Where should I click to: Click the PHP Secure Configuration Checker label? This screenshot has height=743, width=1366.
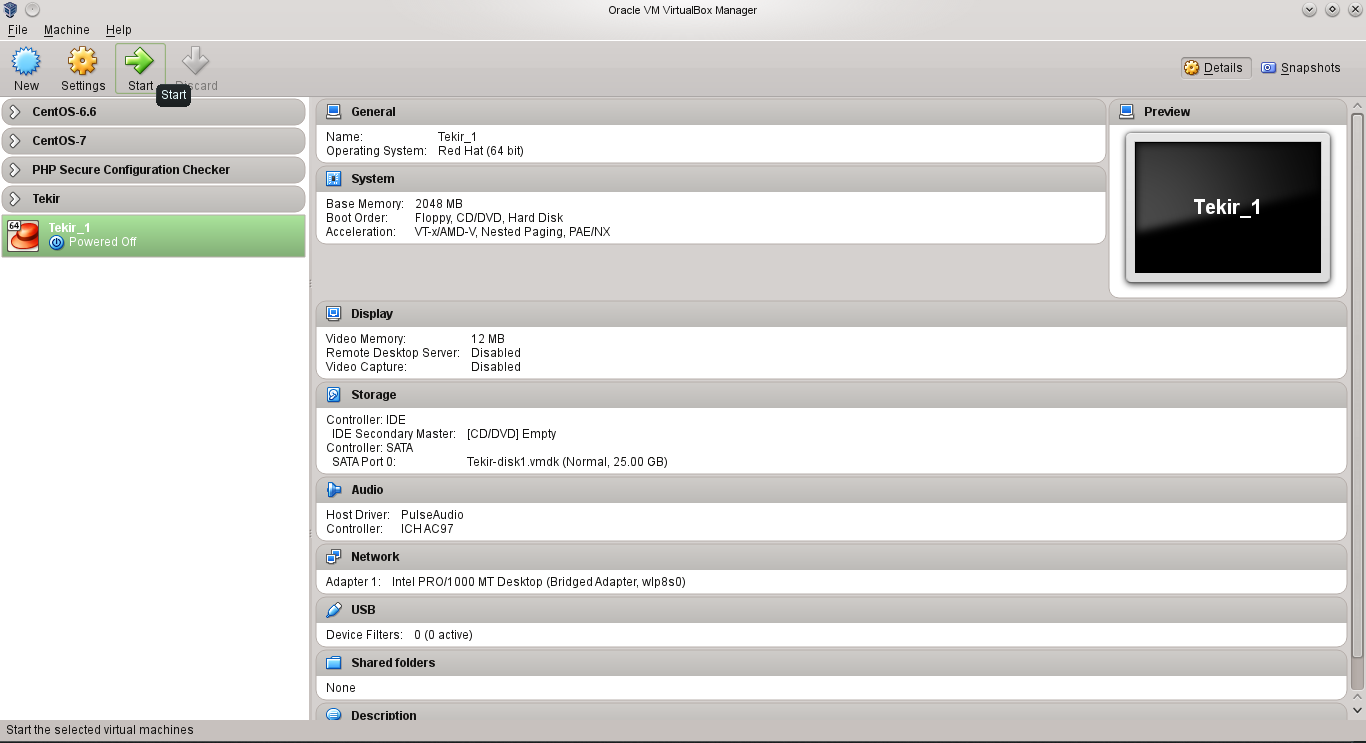pos(131,170)
